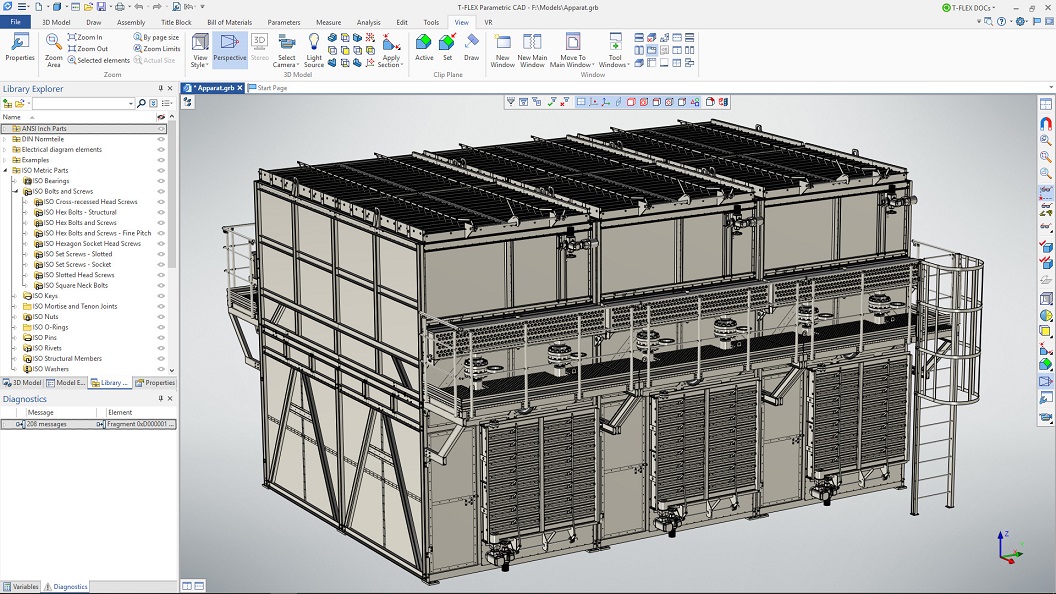Click the Library Explorer search input field
This screenshot has height=594, width=1056.
tap(79, 103)
